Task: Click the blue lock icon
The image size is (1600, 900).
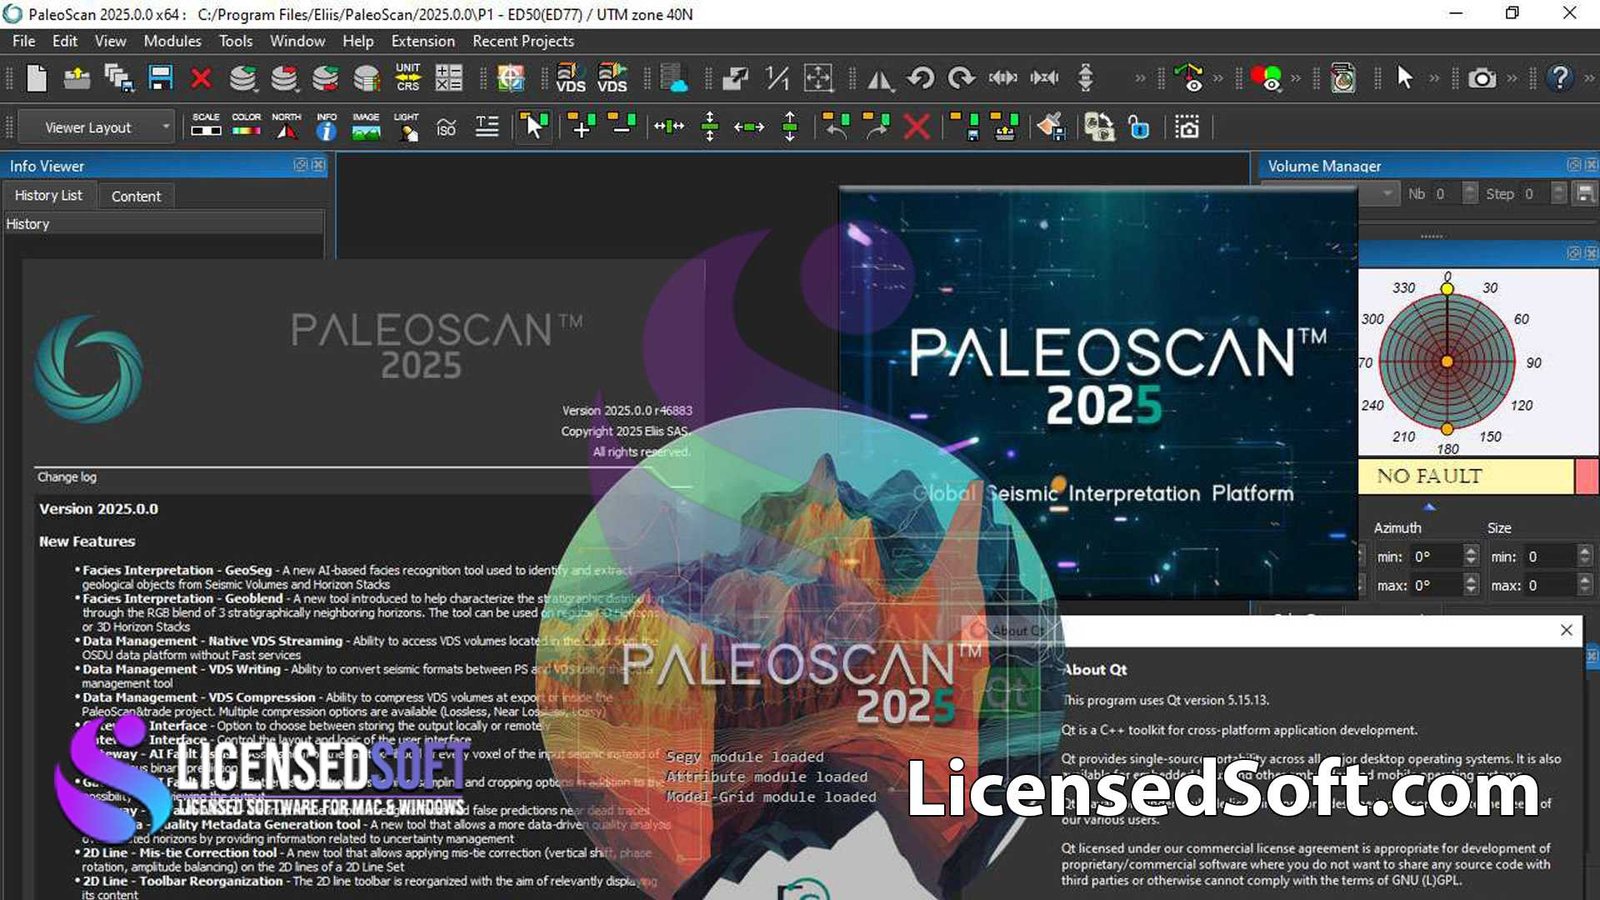Action: coord(1138,127)
